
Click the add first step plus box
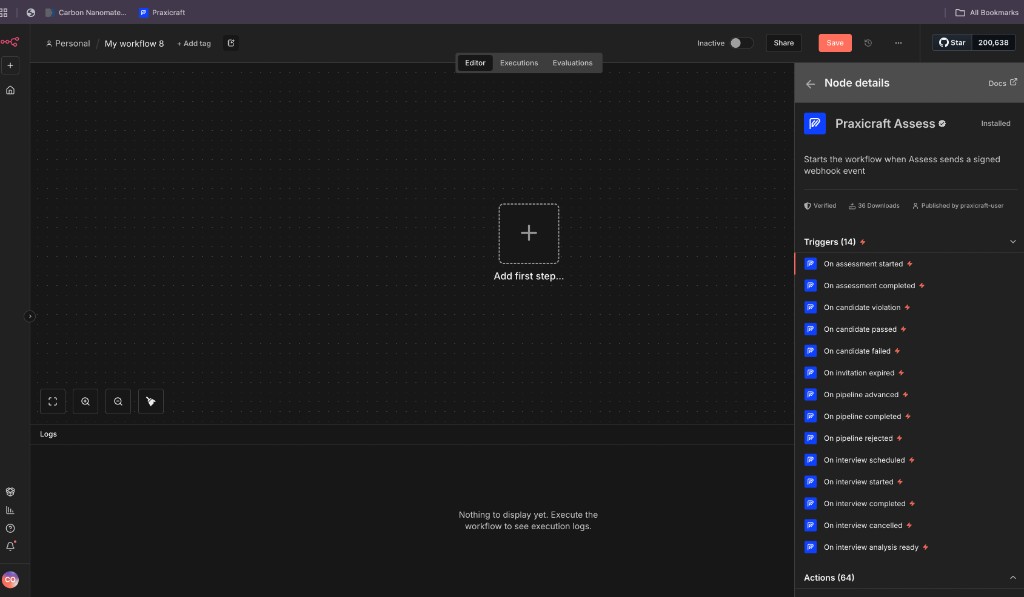528,233
